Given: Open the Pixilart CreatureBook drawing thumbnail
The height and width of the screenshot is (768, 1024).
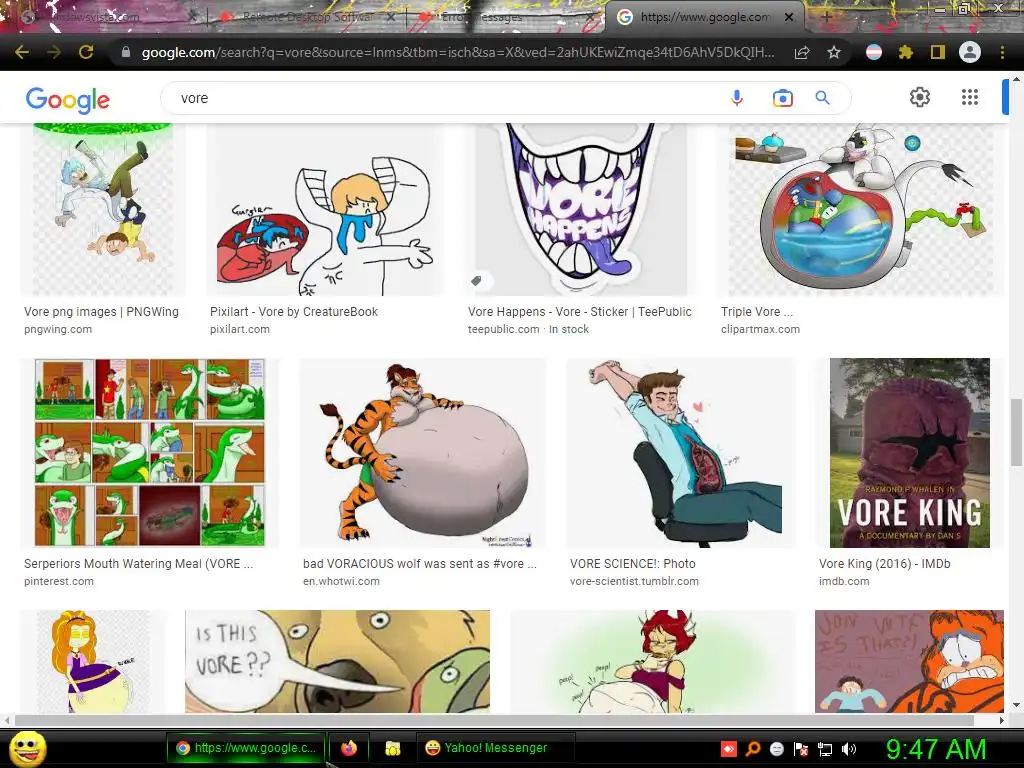Looking at the screenshot, I should click(325, 209).
